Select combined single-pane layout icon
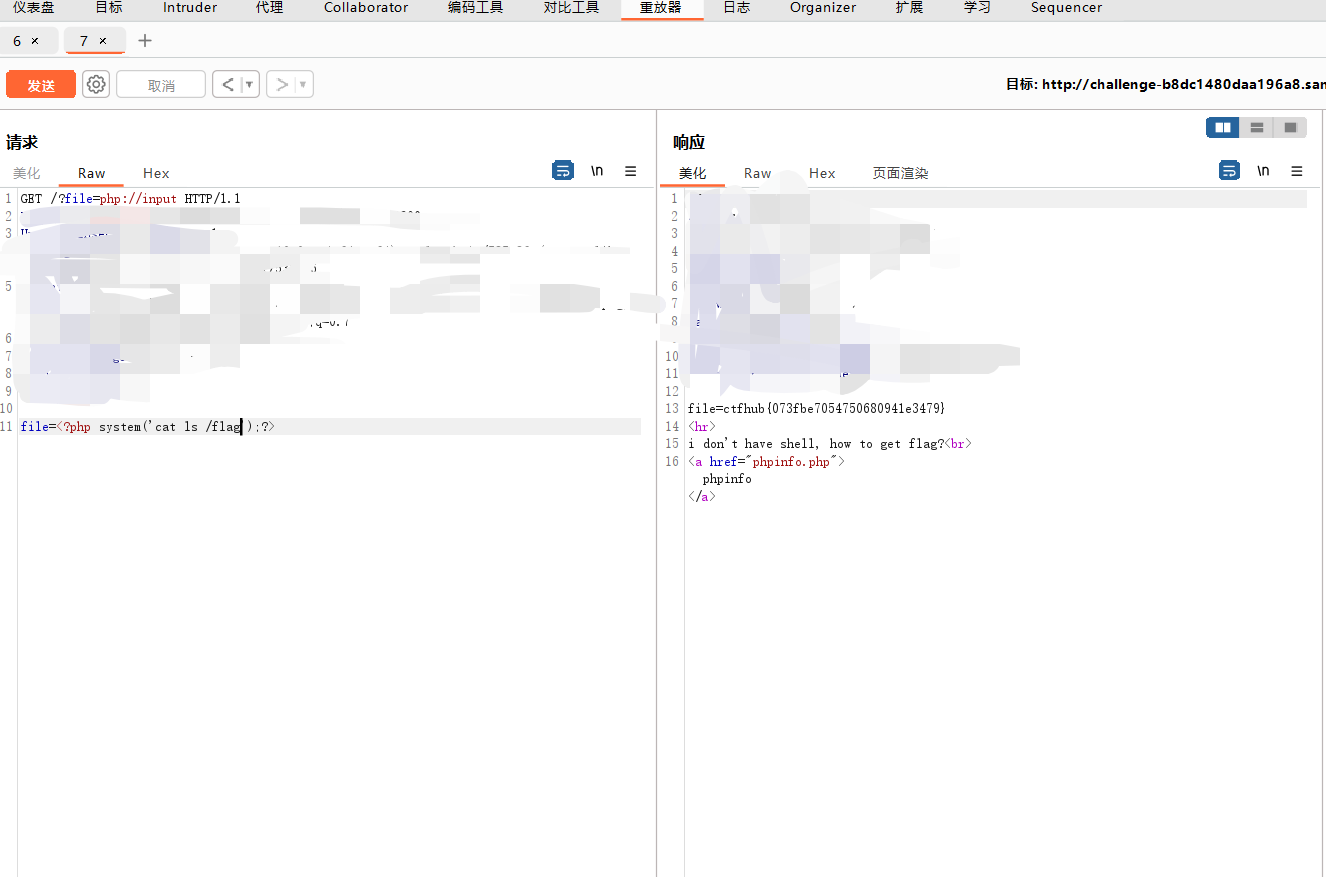This screenshot has width=1326, height=877. point(1290,127)
